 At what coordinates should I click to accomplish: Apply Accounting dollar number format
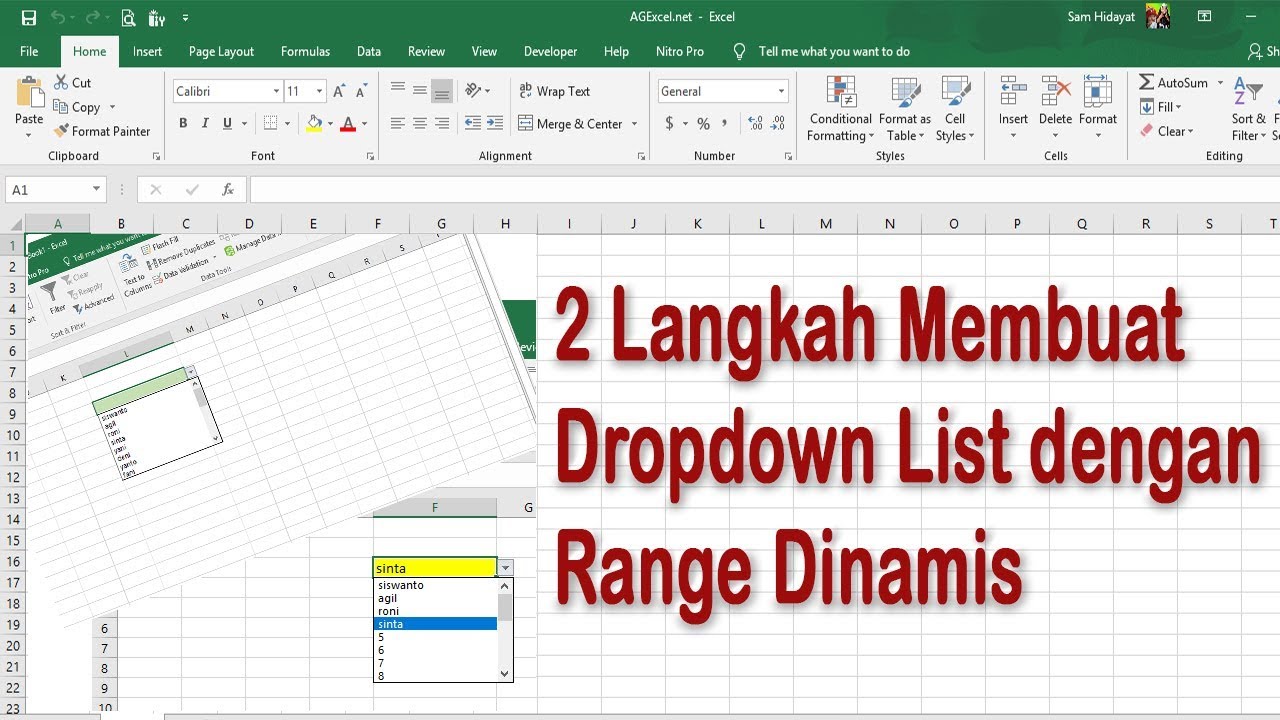point(669,124)
